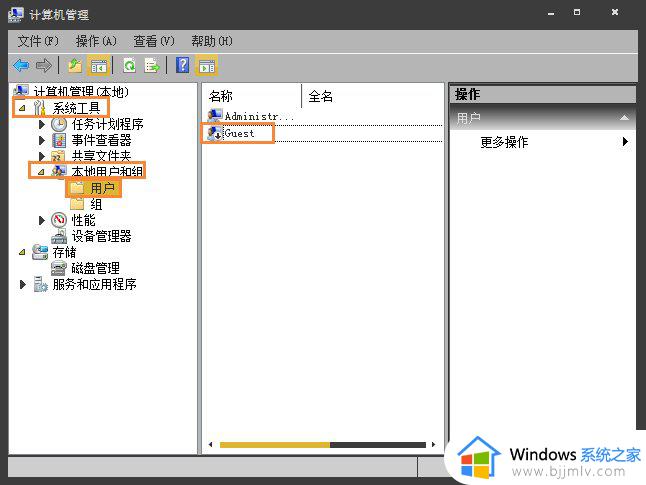
Task: Click the 事件查看器 icon
Action: (59, 140)
